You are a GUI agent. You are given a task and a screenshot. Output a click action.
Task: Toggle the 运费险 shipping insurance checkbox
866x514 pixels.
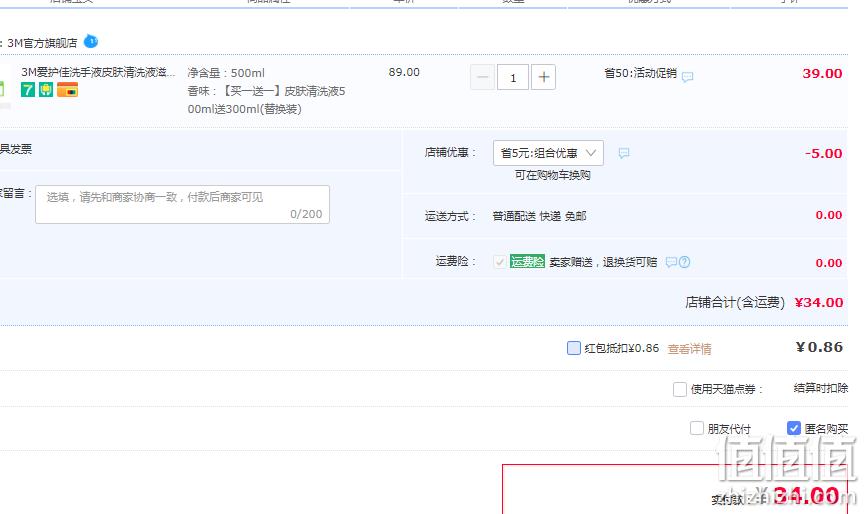coord(499,262)
